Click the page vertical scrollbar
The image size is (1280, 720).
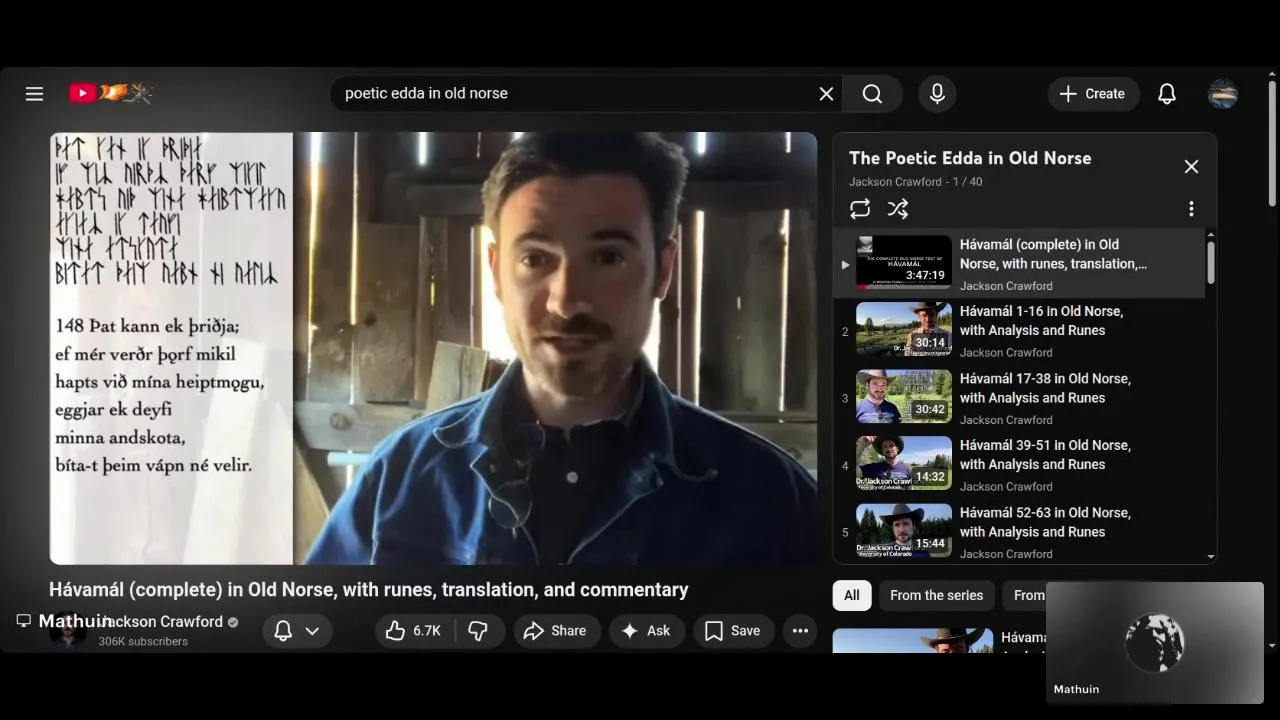click(1272, 142)
